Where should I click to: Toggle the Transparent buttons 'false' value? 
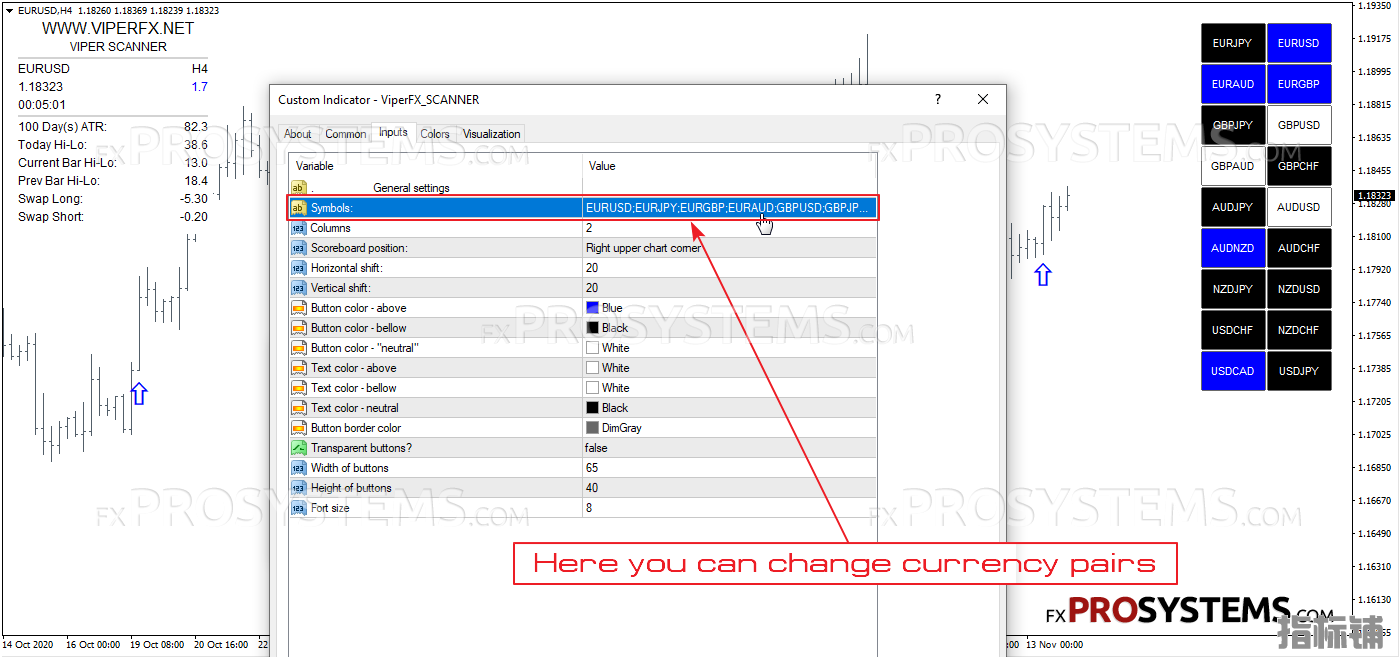point(729,448)
